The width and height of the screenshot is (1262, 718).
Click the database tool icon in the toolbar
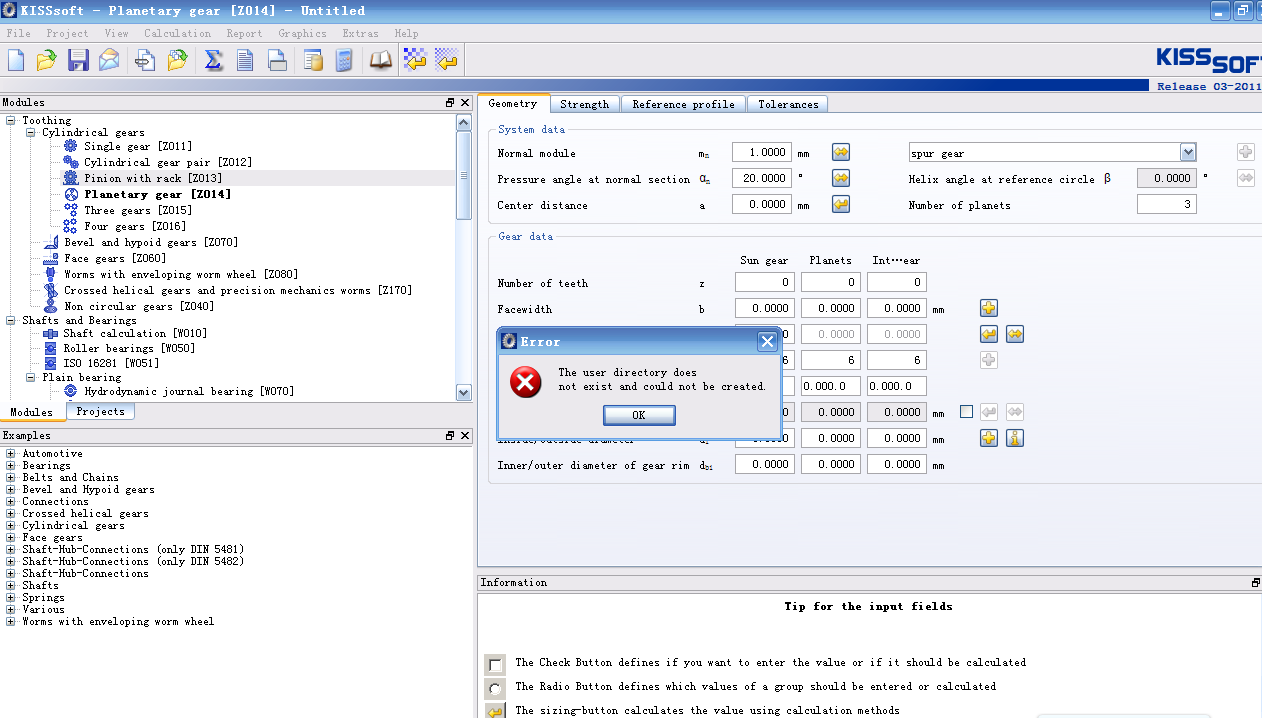click(314, 61)
